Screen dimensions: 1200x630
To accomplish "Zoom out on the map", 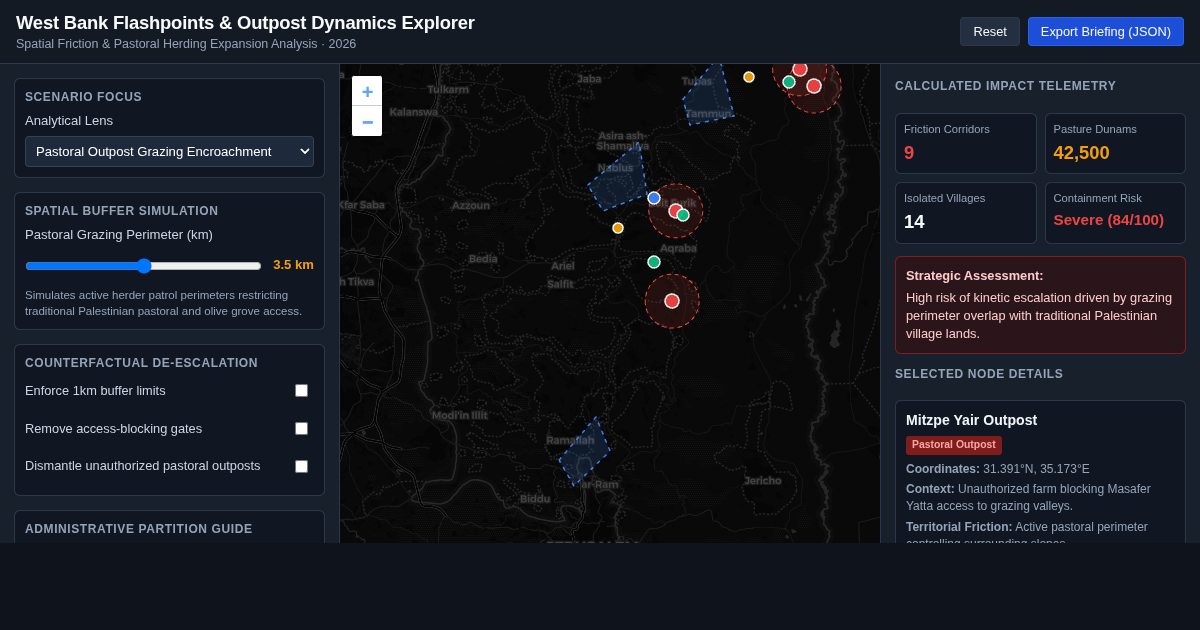I will coord(367,121).
